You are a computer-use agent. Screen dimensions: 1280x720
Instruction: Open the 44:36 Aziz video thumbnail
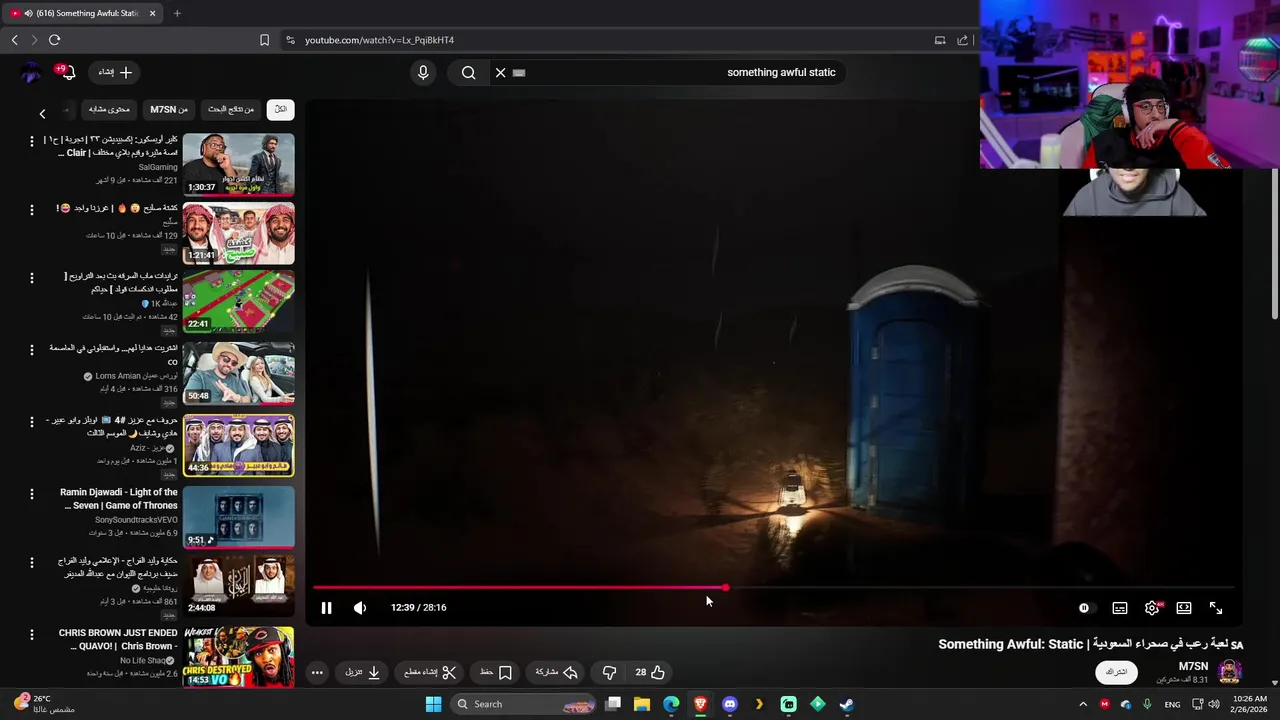pyautogui.click(x=238, y=445)
